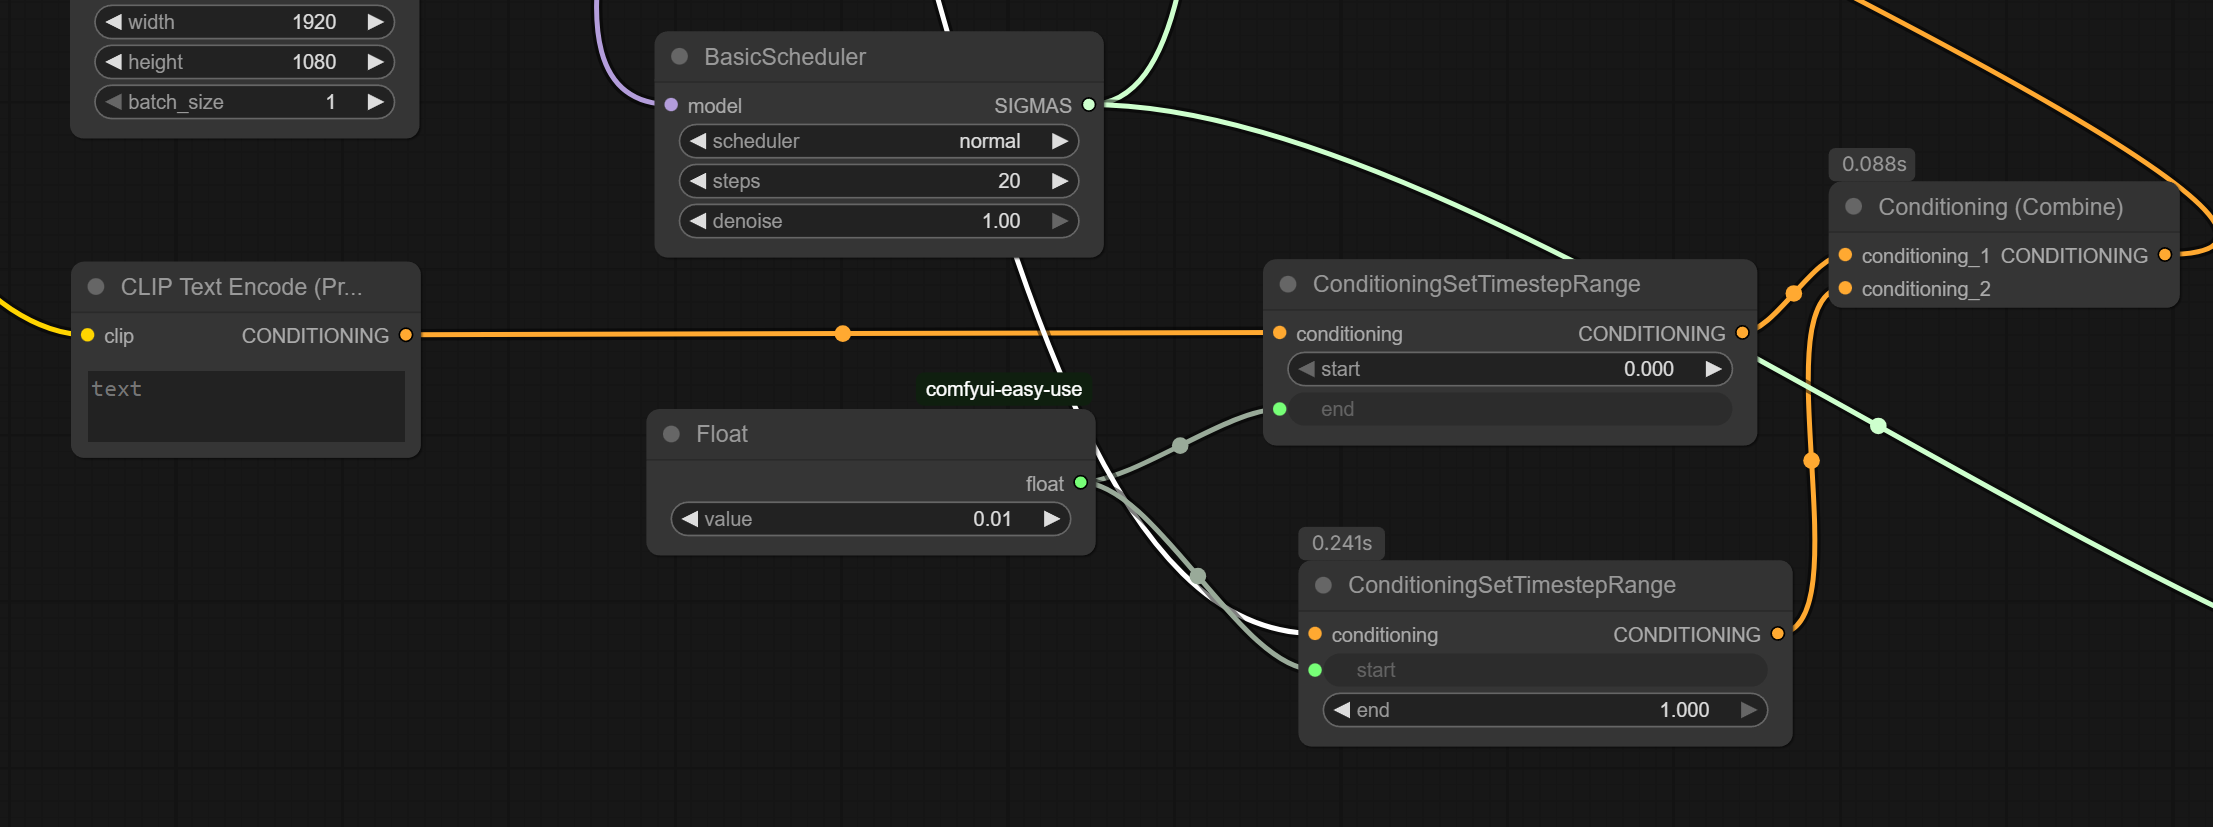Click the start input port on the 0.241s ConditioningSetTimestepRange
This screenshot has height=827, width=2213.
[x=1315, y=670]
